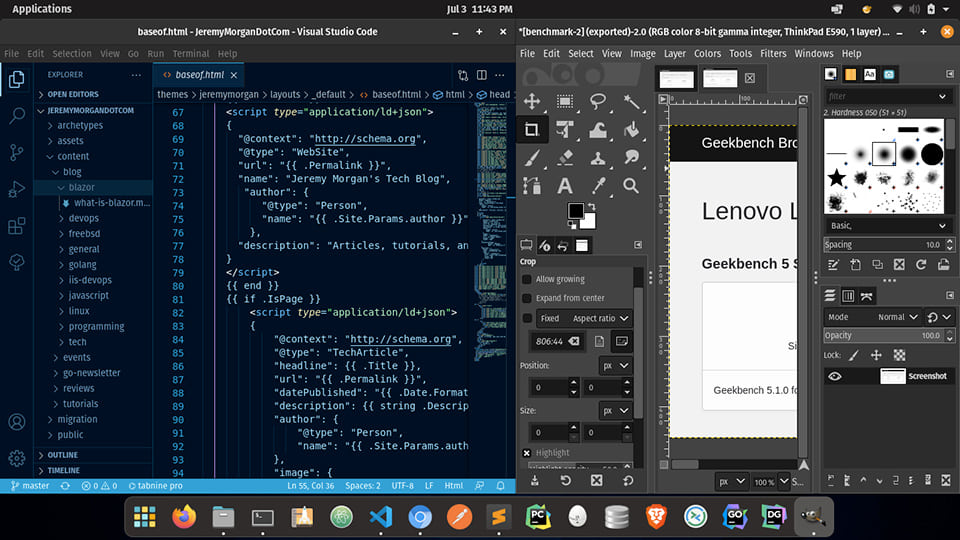Image resolution: width=960 pixels, height=540 pixels.
Task: Select the Color Picker tool
Action: point(598,186)
